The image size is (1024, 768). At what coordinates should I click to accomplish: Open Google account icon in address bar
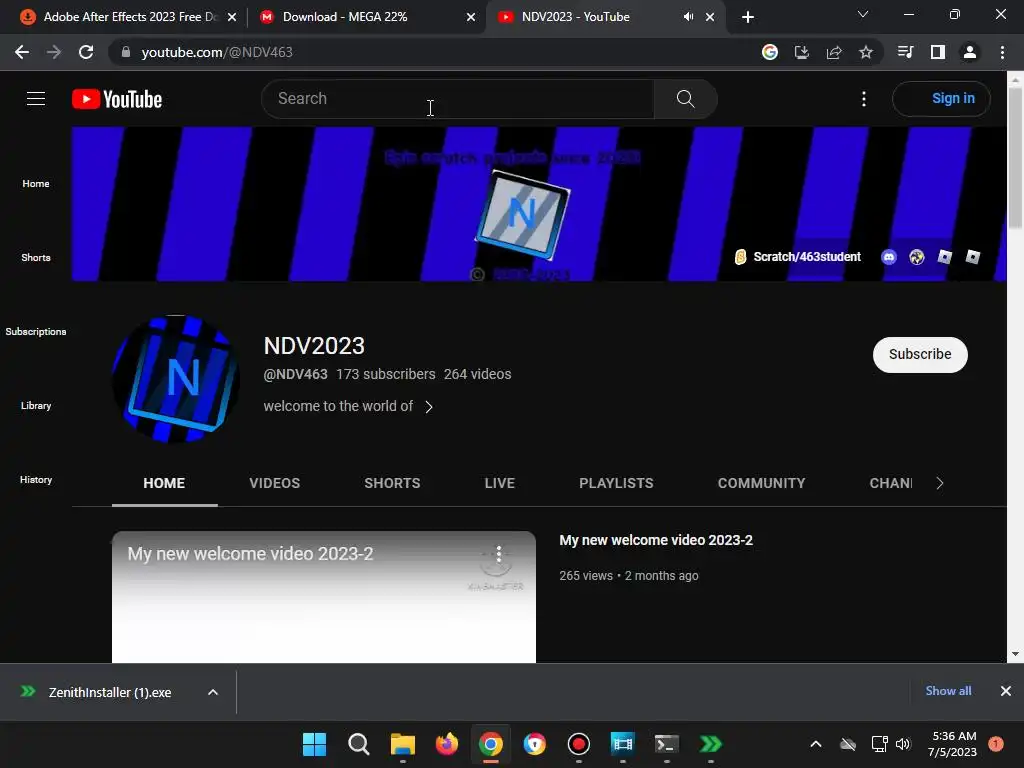click(x=769, y=52)
